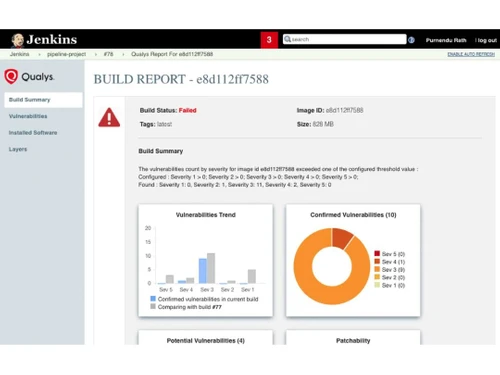This screenshot has height=375, width=500.
Task: Click the Sev 5 (0) legend swatch
Action: [377, 253]
